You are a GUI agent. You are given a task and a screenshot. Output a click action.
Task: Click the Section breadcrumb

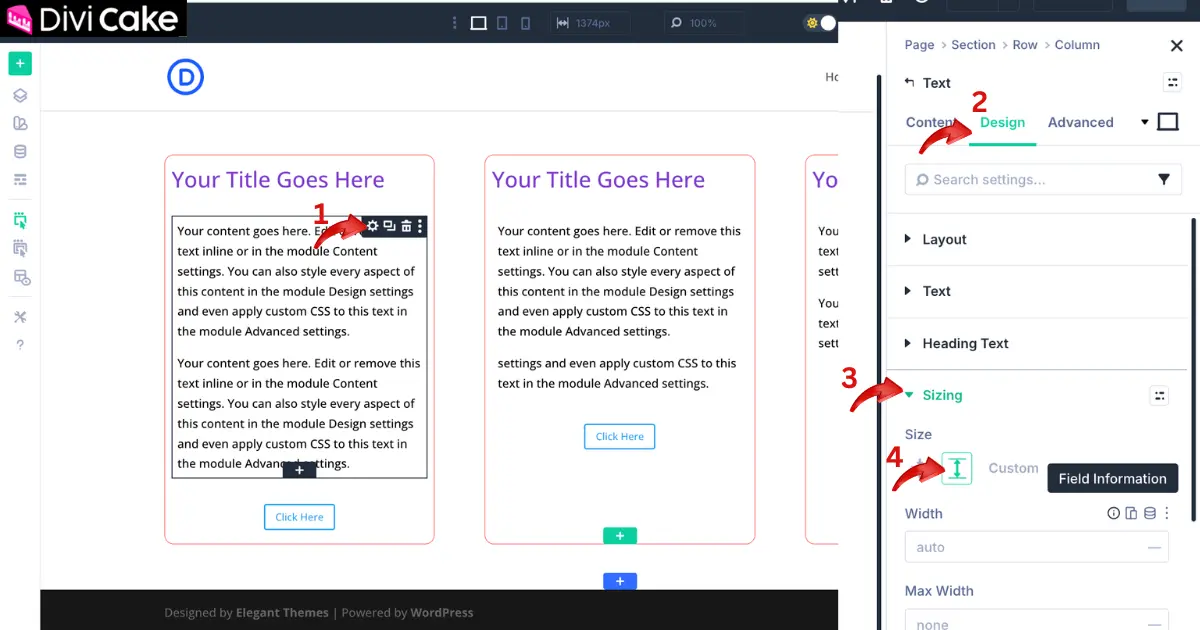(973, 45)
